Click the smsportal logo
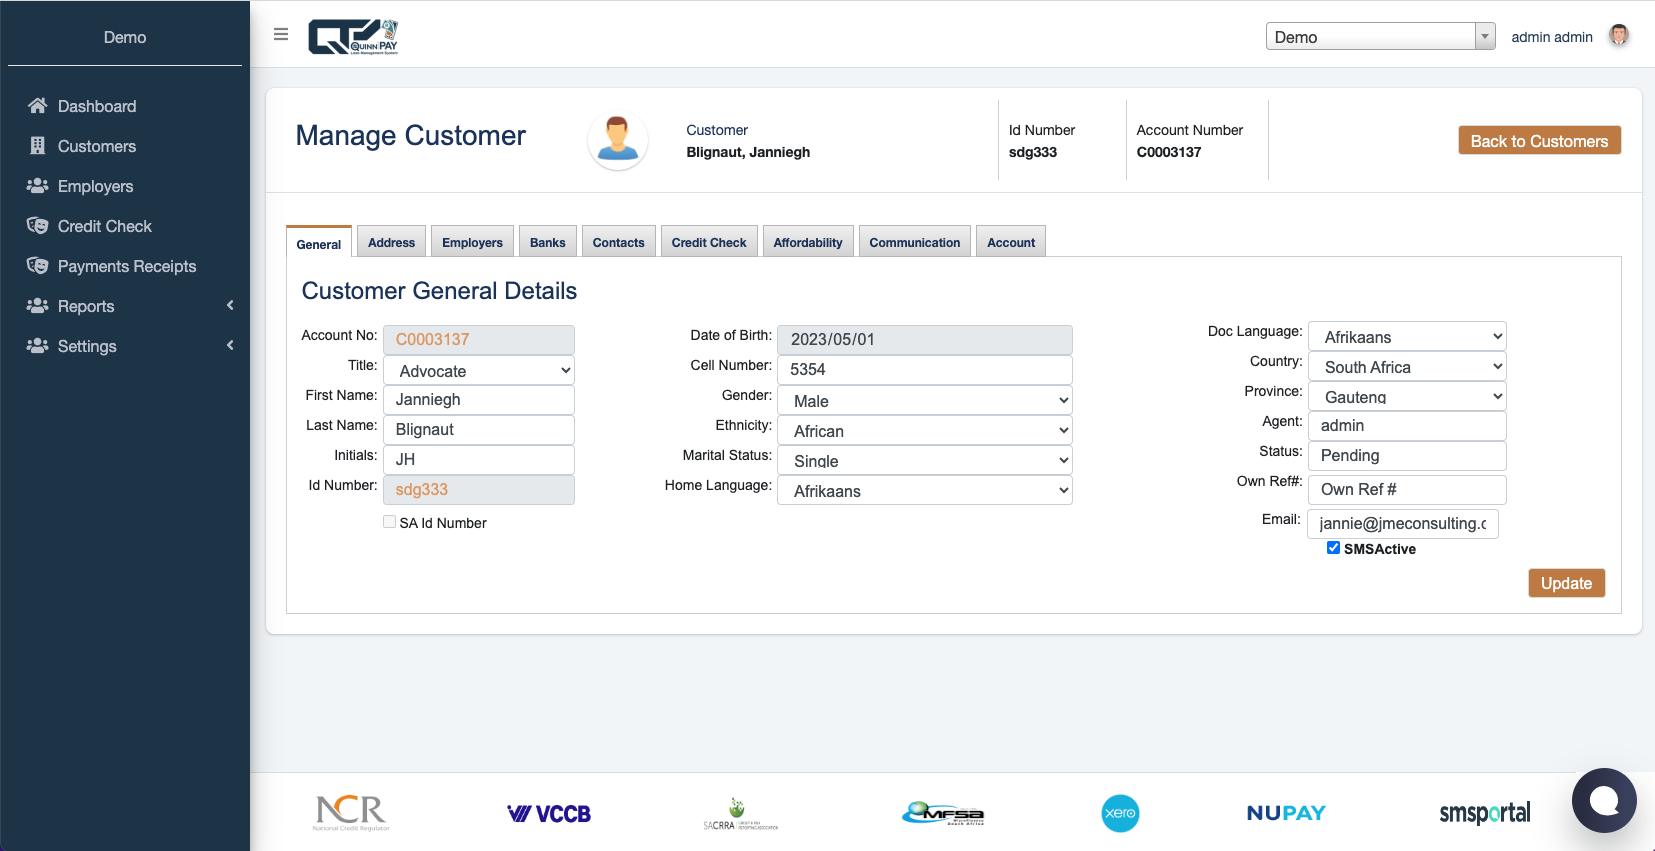The image size is (1655, 851). point(1485,813)
